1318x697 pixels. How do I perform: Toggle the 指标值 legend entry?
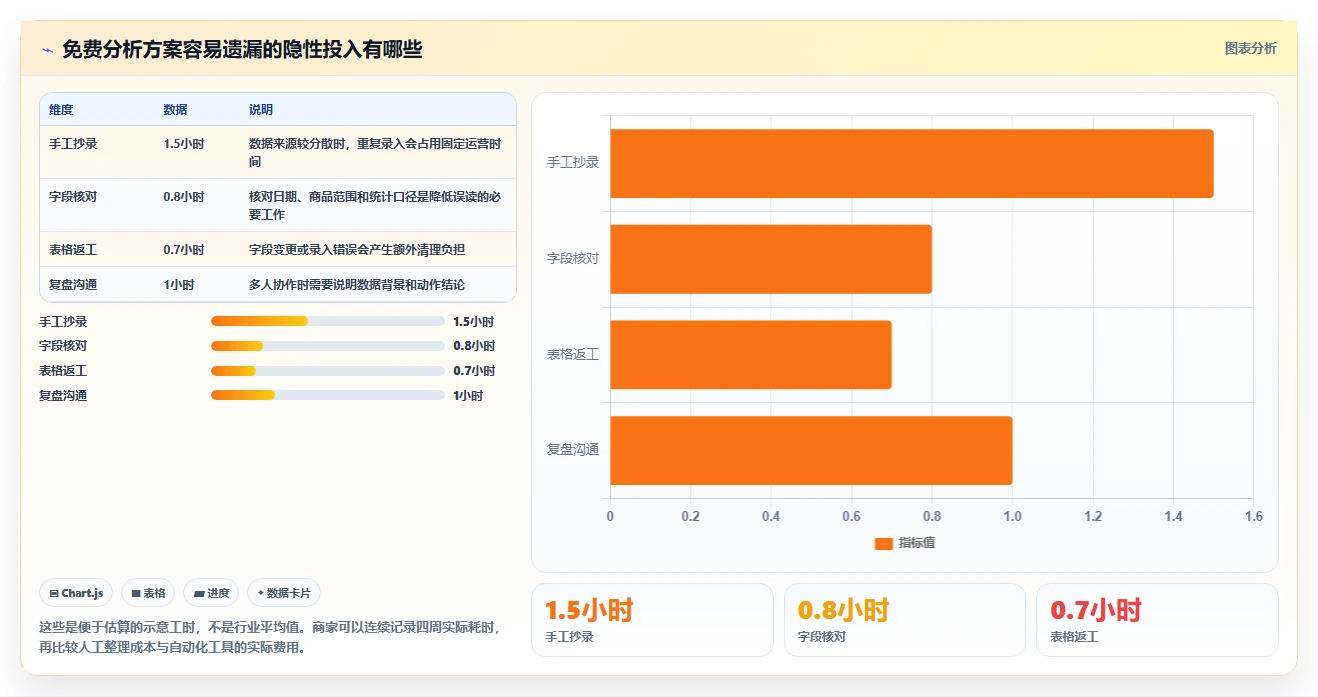[904, 543]
